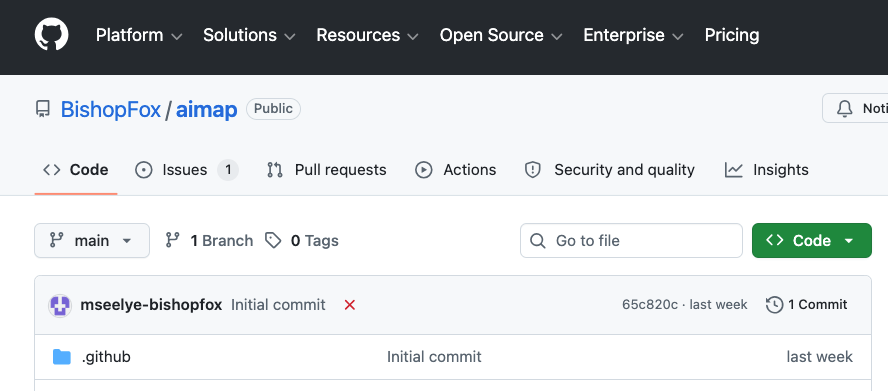Image resolution: width=888 pixels, height=391 pixels.
Task: Click the notifications bell icon
Action: point(844,108)
